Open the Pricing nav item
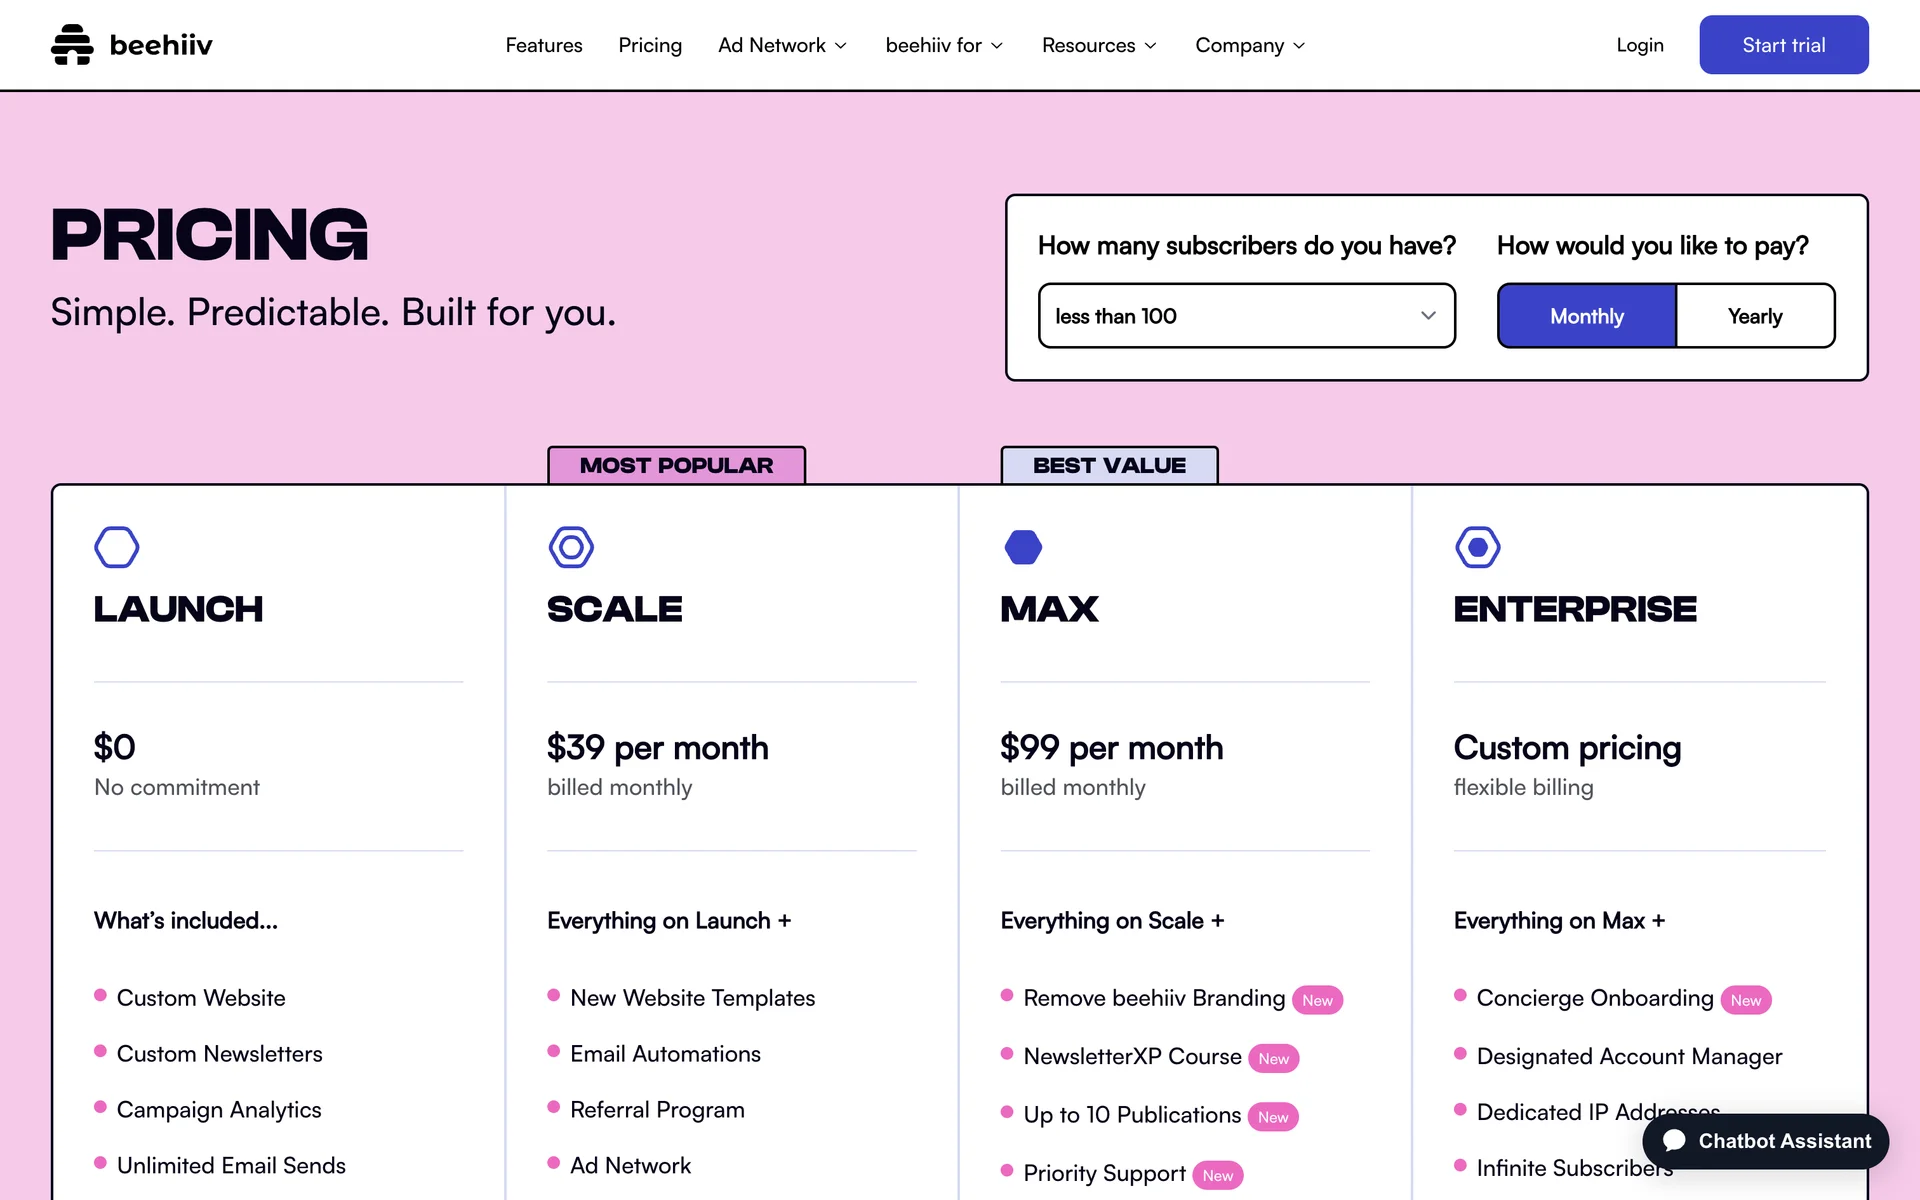Viewport: 1920px width, 1200px height. coord(650,45)
